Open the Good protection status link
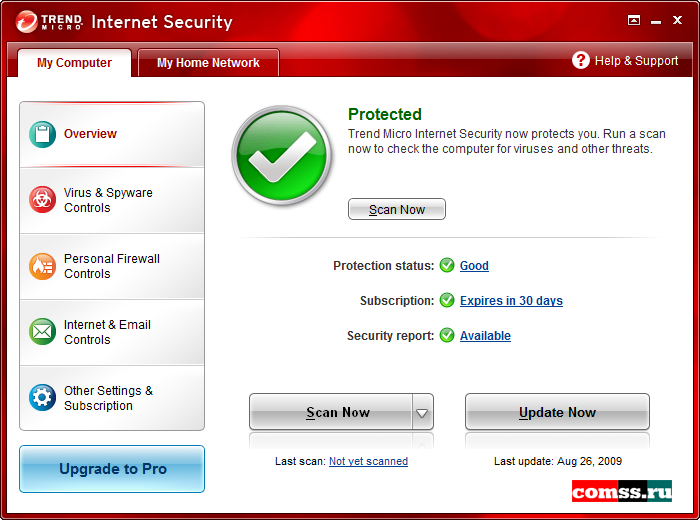Image resolution: width=700 pixels, height=520 pixels. point(474,266)
